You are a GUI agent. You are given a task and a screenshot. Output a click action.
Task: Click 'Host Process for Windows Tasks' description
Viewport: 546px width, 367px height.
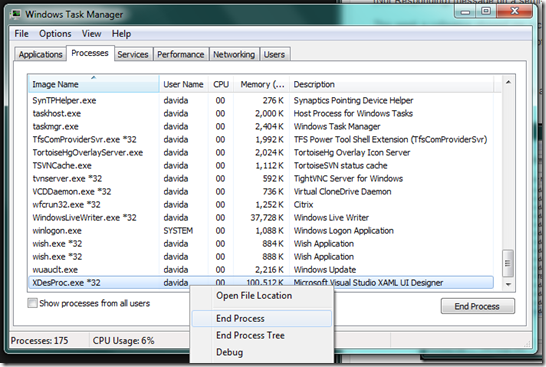[x=353, y=114]
